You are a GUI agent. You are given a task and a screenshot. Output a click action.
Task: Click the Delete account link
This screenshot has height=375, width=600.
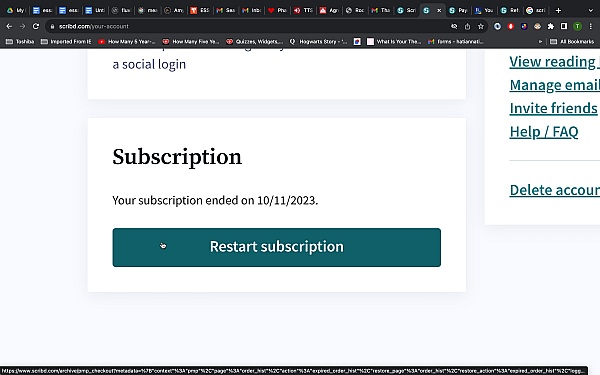coord(554,190)
